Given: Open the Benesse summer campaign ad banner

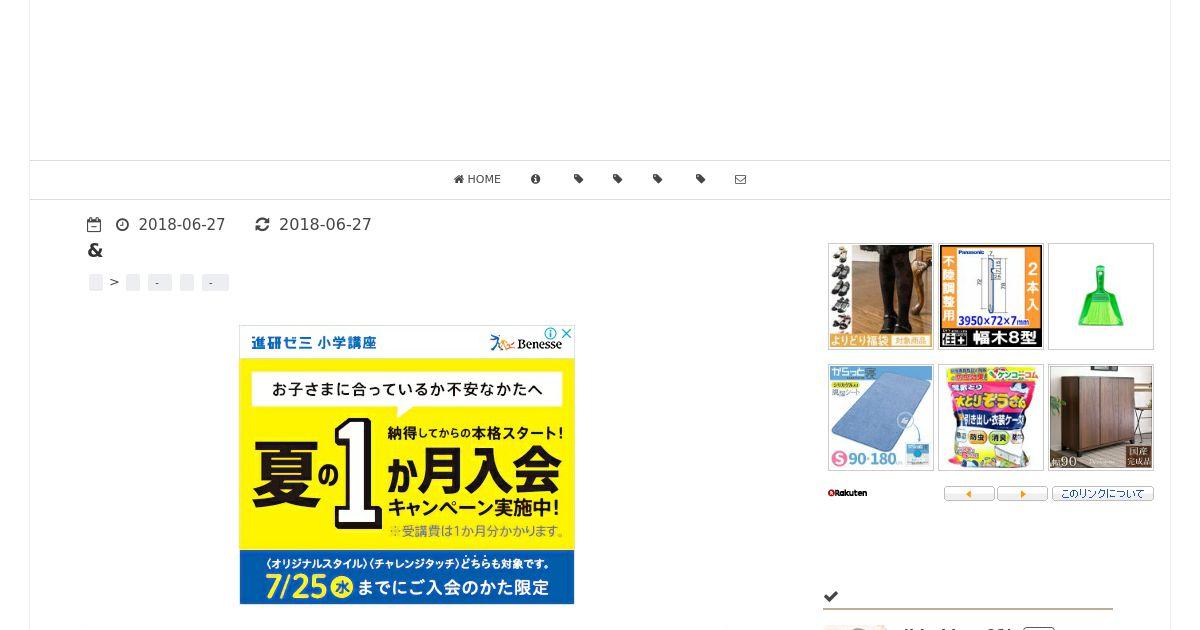Looking at the screenshot, I should 407,465.
